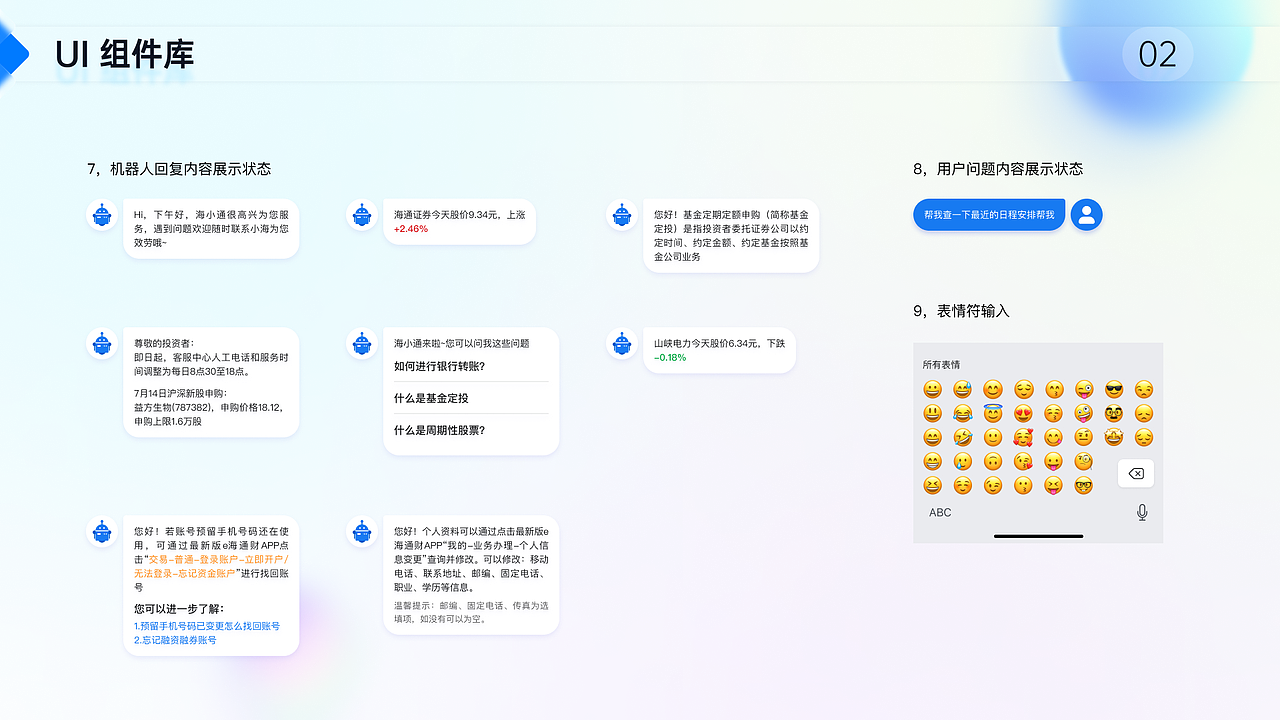The width and height of the screenshot is (1280, 720).
Task: Click the robot avatar next to 山峡电力 stock reply
Action: click(x=621, y=344)
